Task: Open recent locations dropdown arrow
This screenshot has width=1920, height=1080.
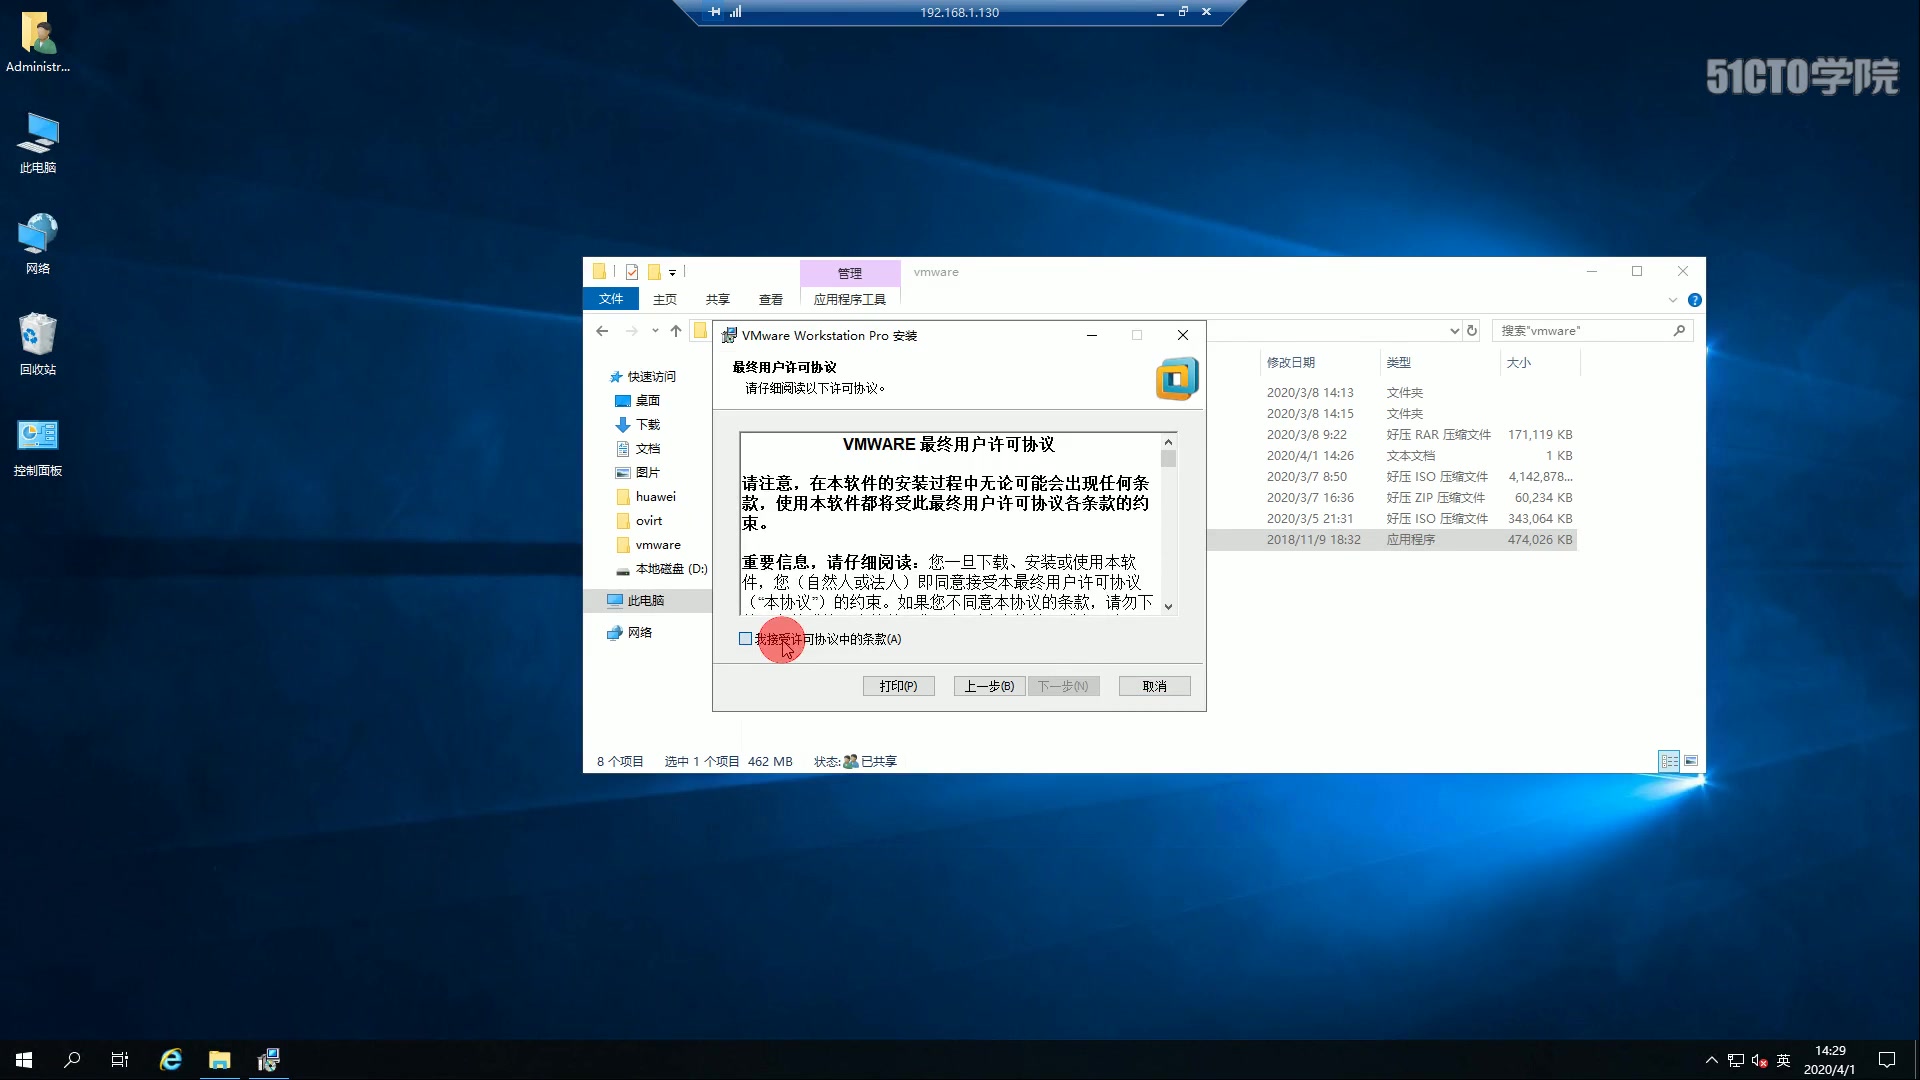Action: [x=655, y=331]
